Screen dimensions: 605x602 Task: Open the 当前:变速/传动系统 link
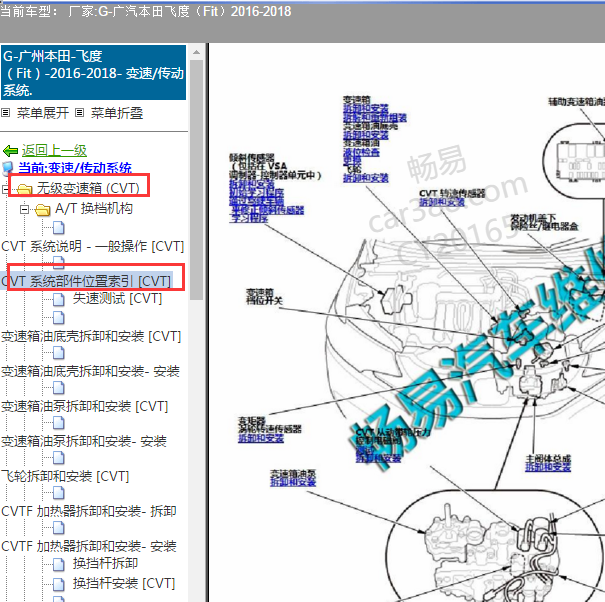tap(75, 168)
